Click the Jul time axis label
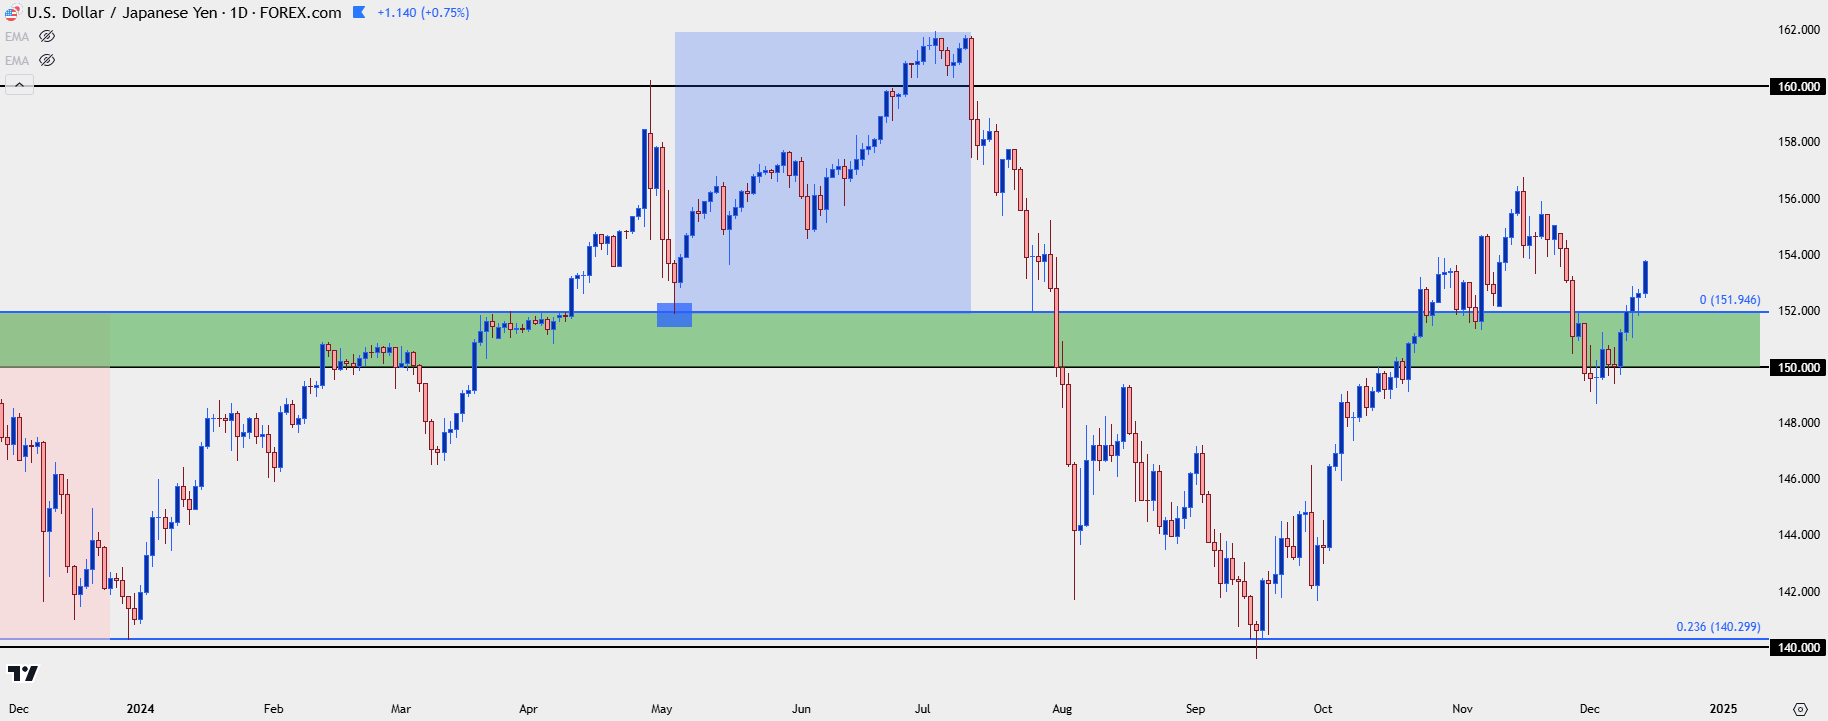The image size is (1828, 721). [922, 709]
